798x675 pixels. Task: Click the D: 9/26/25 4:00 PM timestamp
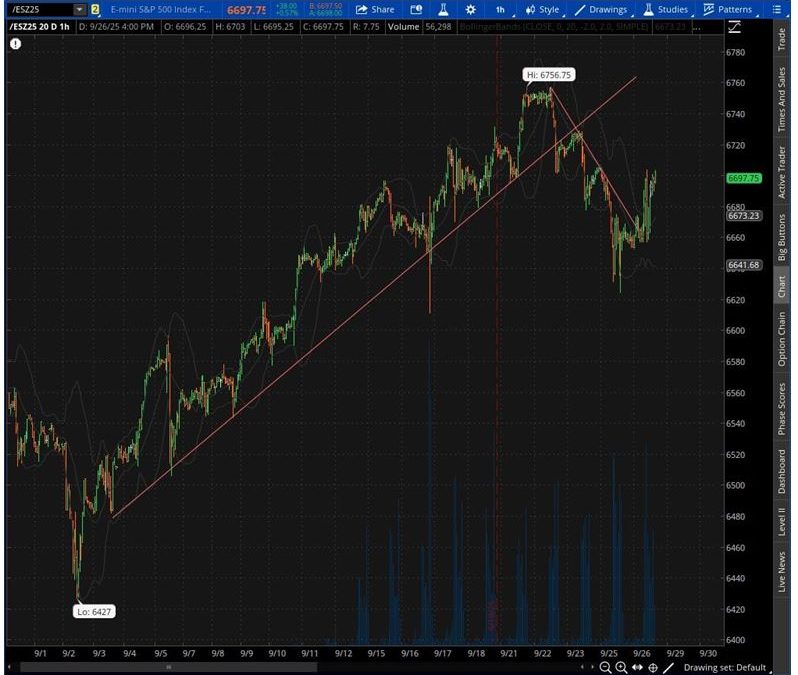(x=116, y=27)
